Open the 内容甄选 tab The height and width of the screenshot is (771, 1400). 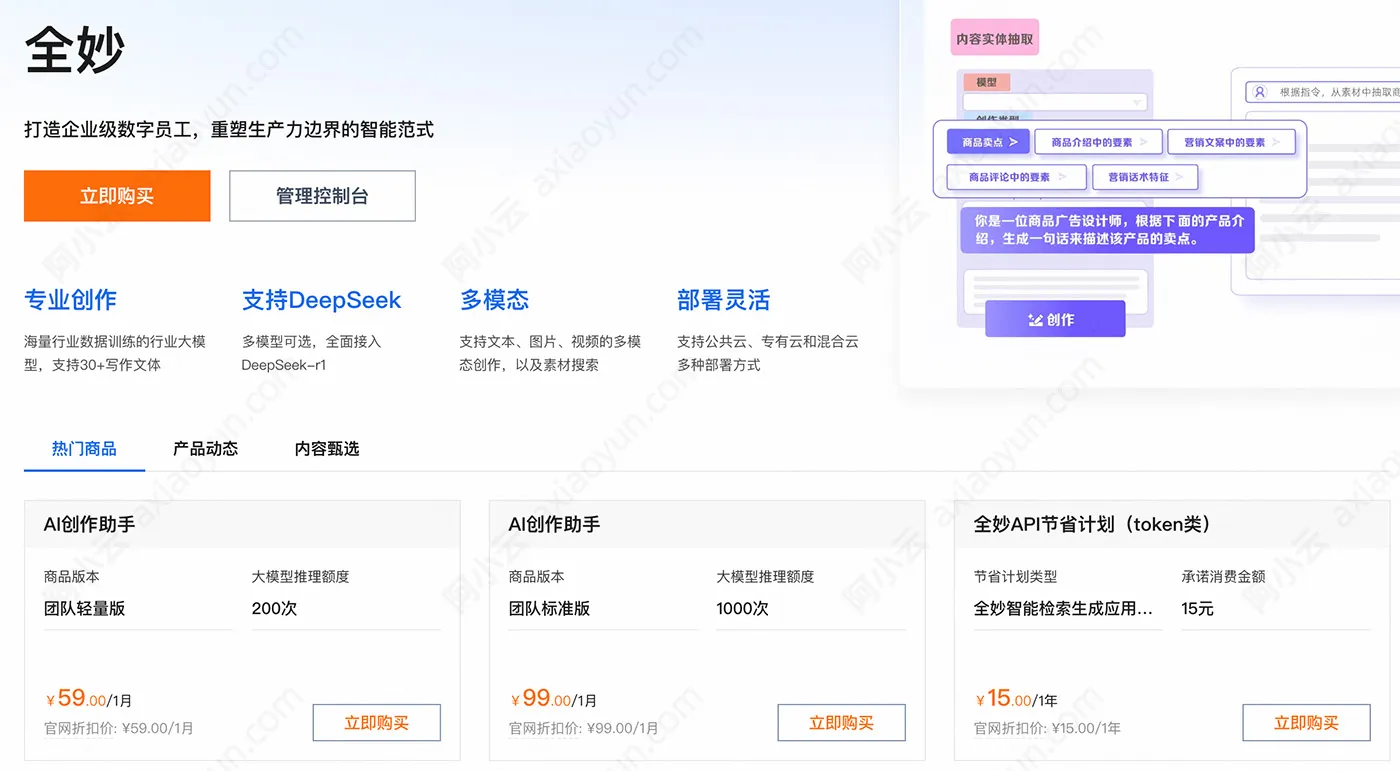pos(327,448)
